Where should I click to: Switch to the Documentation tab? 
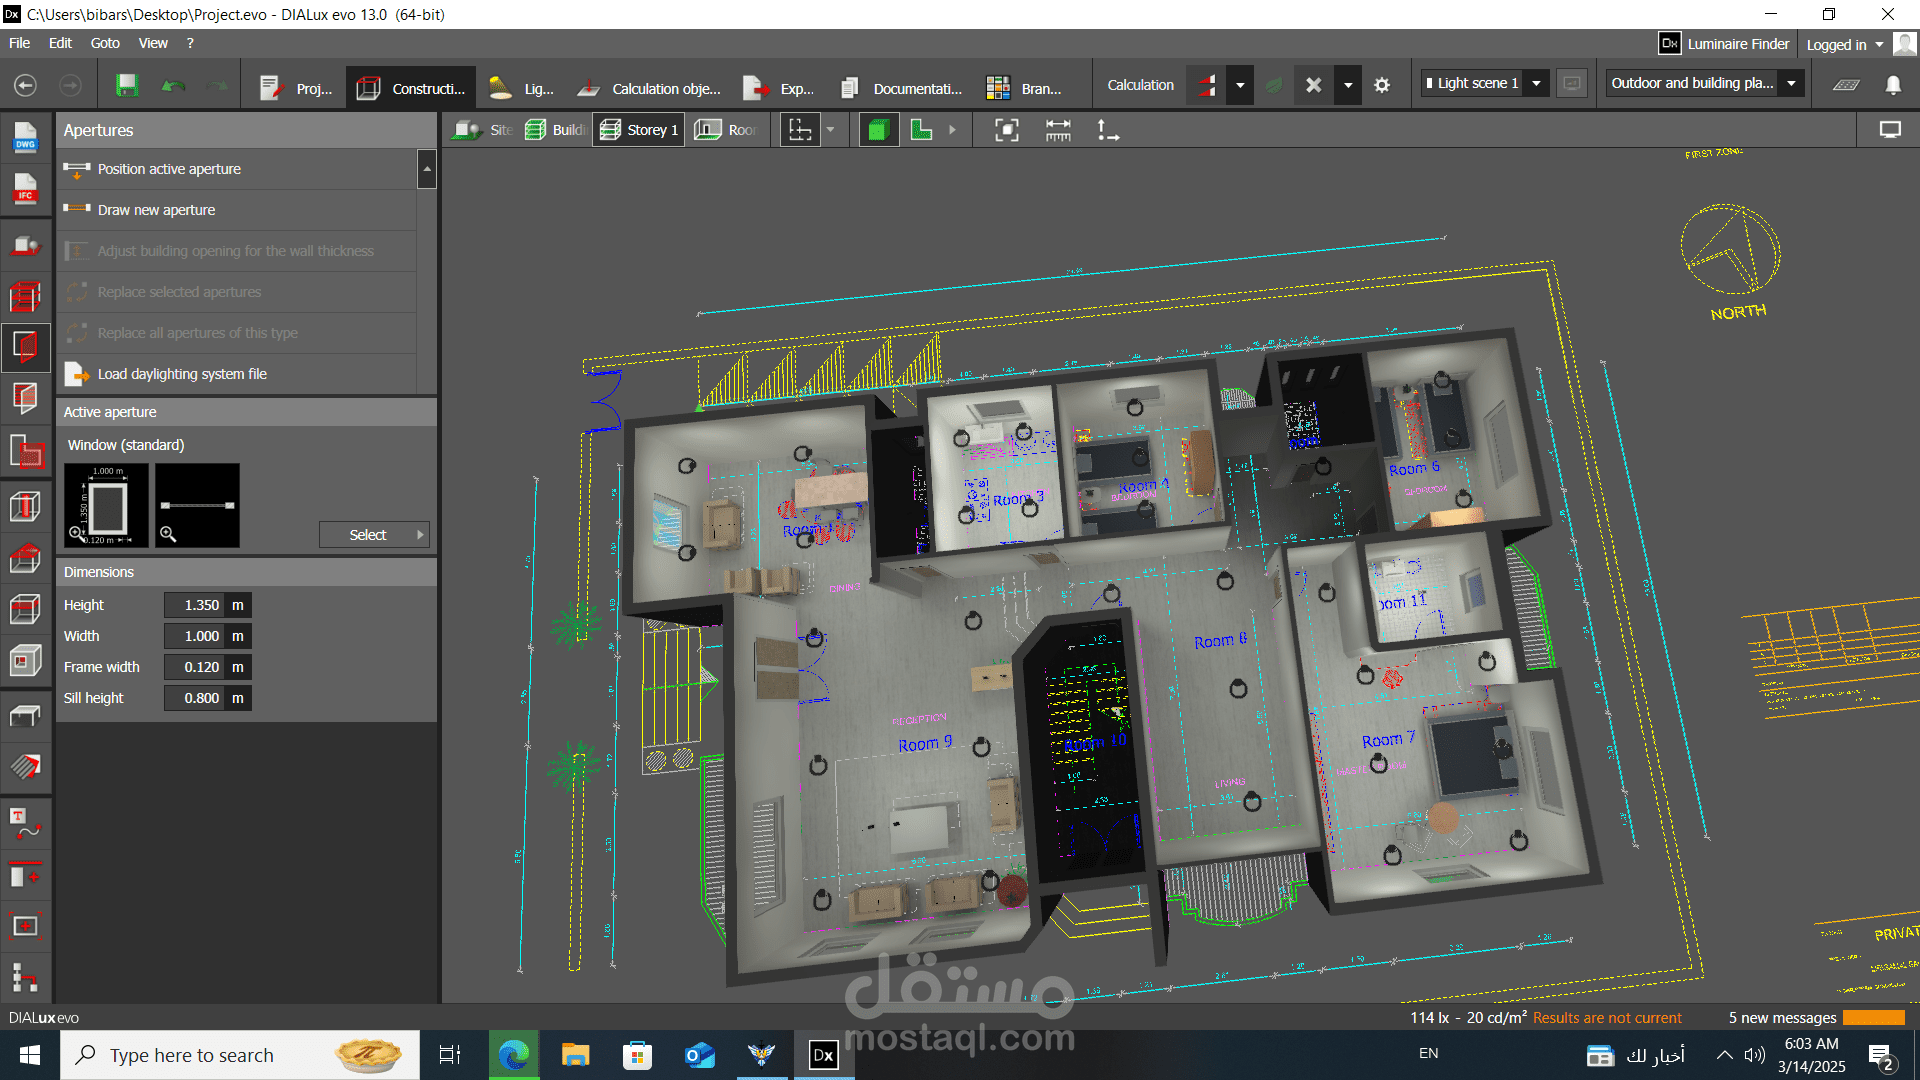pos(902,88)
